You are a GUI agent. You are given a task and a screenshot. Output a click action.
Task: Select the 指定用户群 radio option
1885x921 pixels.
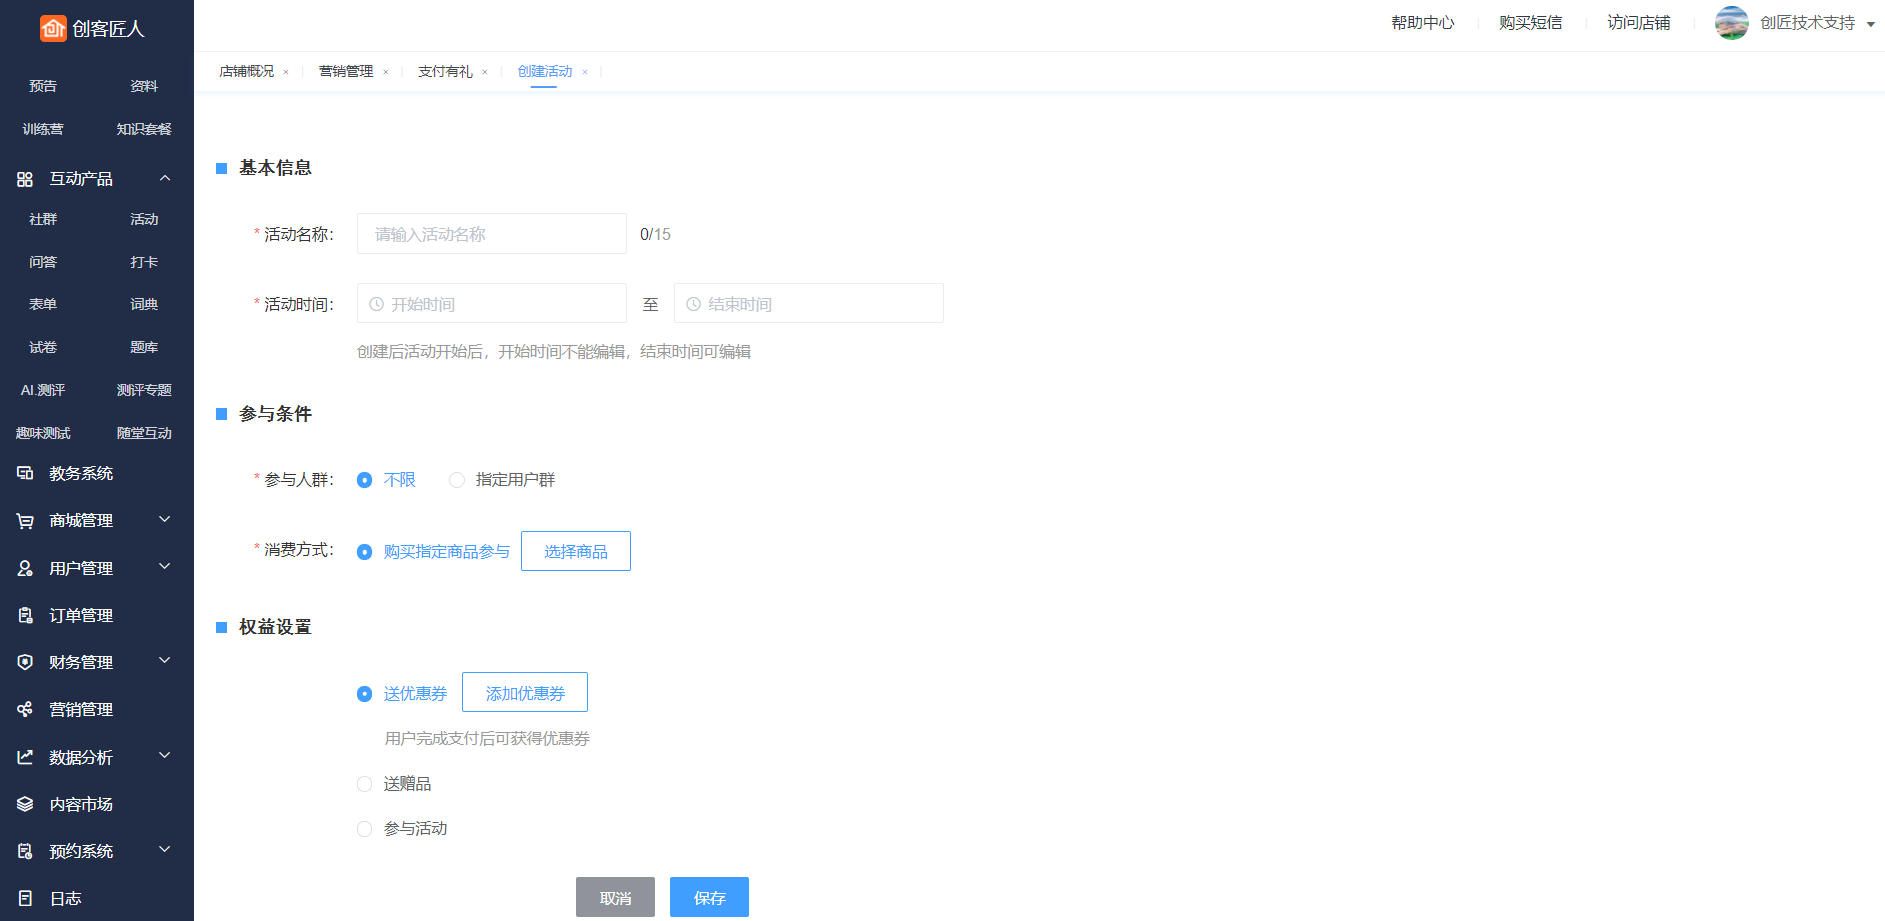(x=457, y=480)
